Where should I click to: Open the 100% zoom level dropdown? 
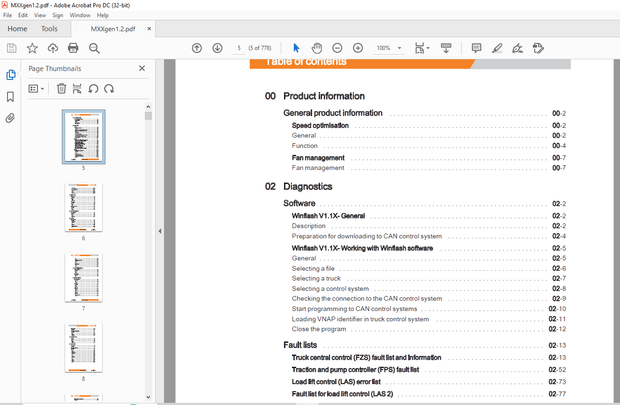(397, 48)
